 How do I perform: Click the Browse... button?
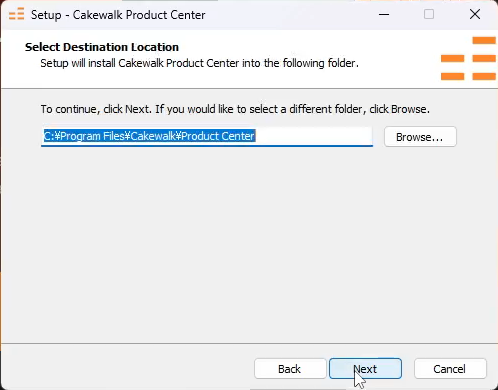[420, 137]
